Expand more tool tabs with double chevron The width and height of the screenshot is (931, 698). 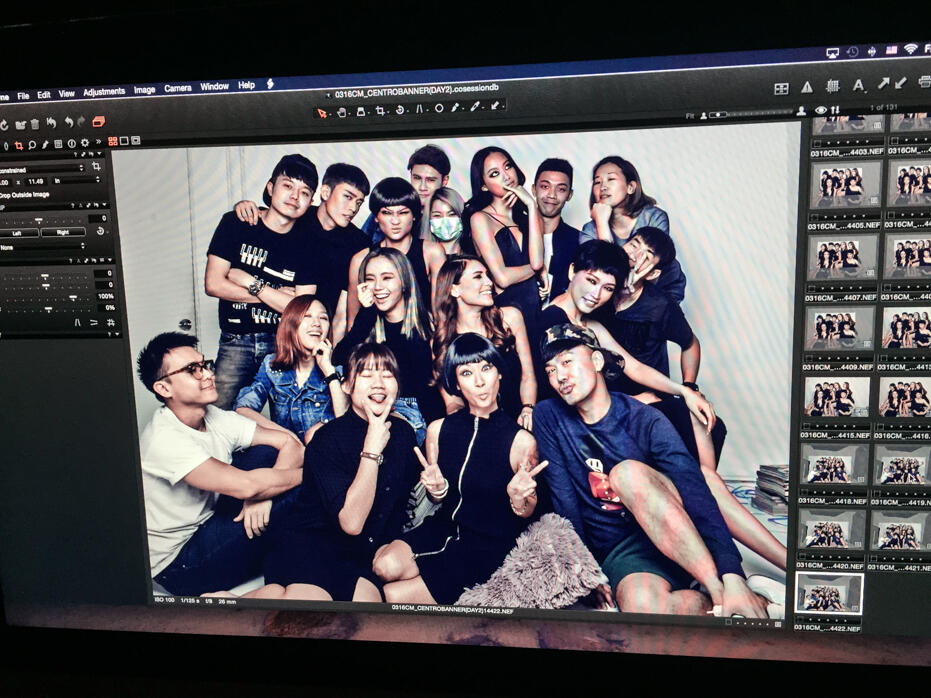(99, 142)
